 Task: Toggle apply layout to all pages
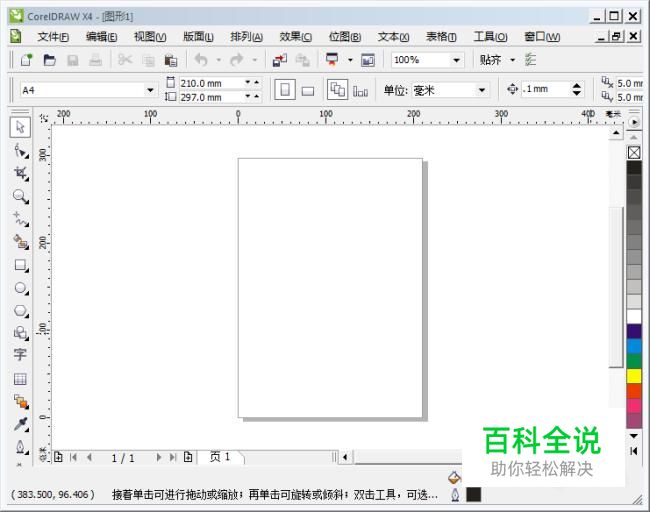click(x=337, y=90)
